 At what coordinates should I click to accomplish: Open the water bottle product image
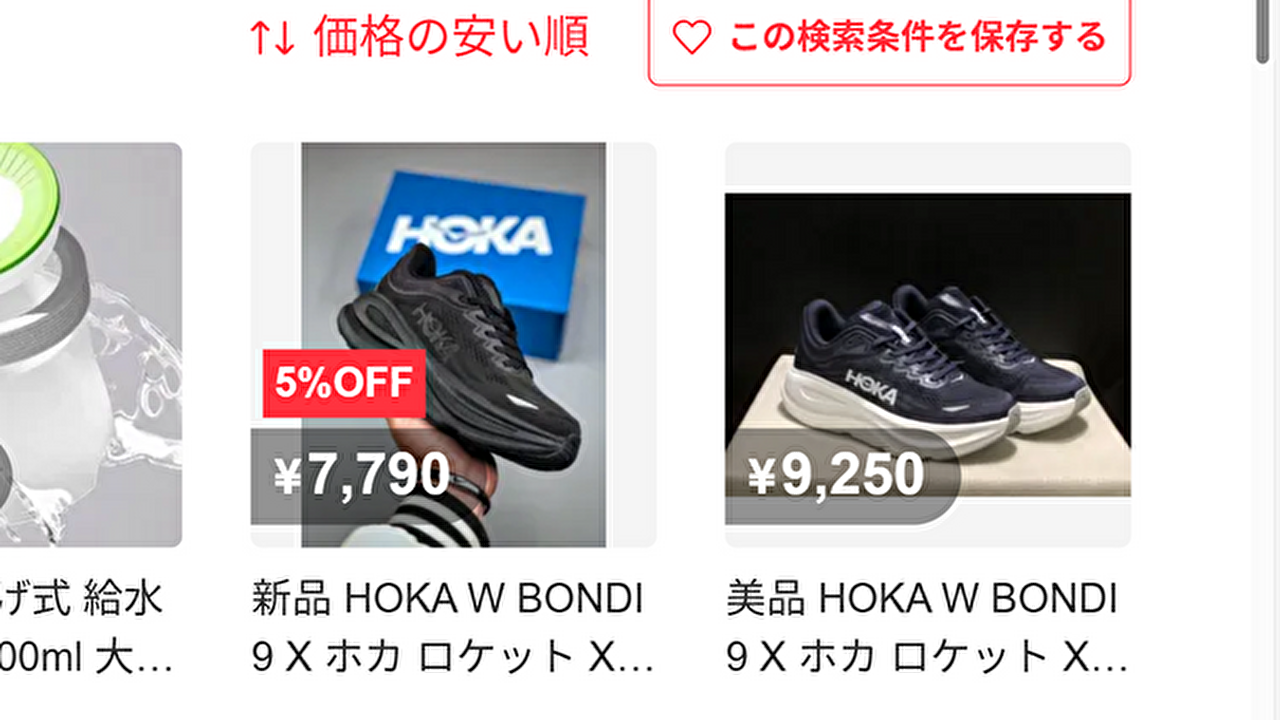point(91,345)
